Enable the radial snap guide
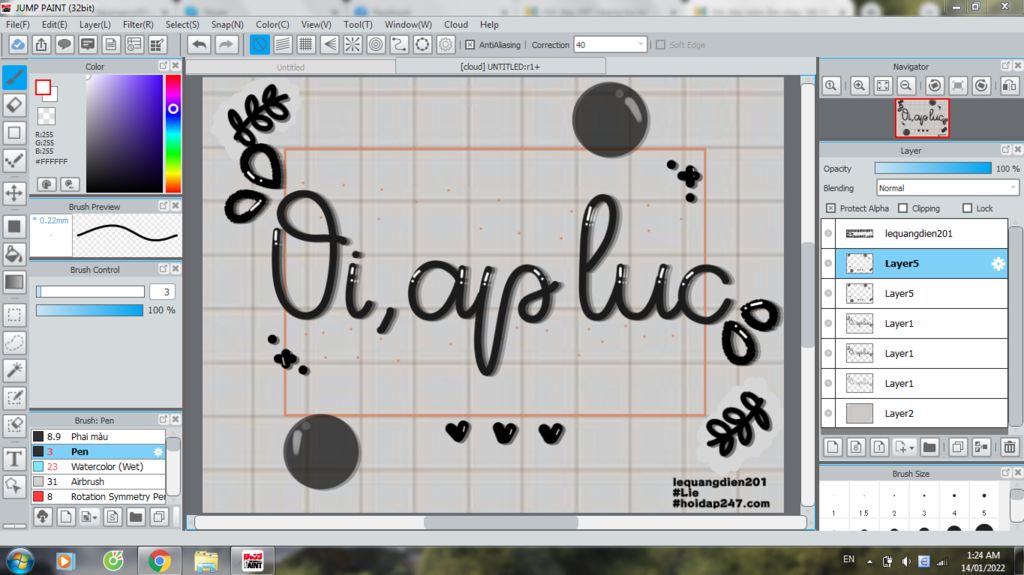The image size is (1024, 575). [x=353, y=45]
